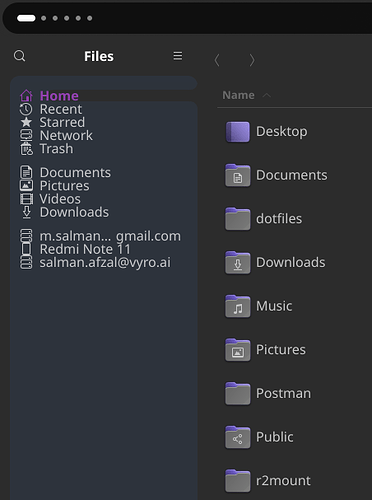Image resolution: width=372 pixels, height=500 pixels.
Task: Open Starred in the sidebar
Action: click(x=62, y=122)
